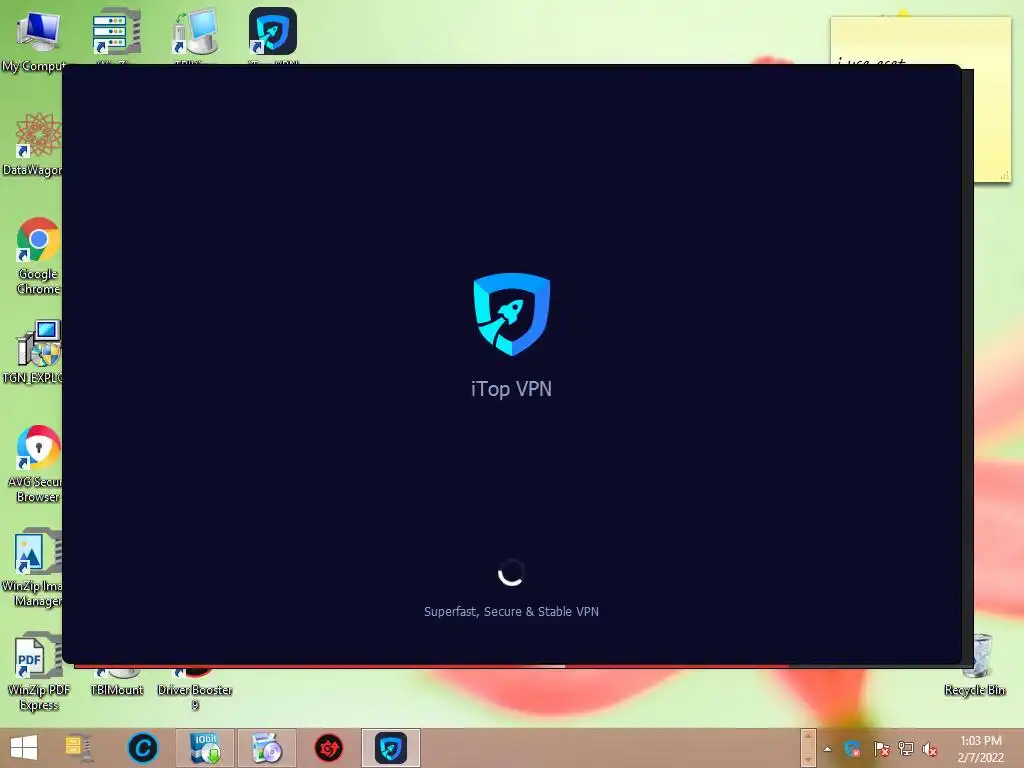Open the red Driver Booster taskbar icon

point(328,748)
